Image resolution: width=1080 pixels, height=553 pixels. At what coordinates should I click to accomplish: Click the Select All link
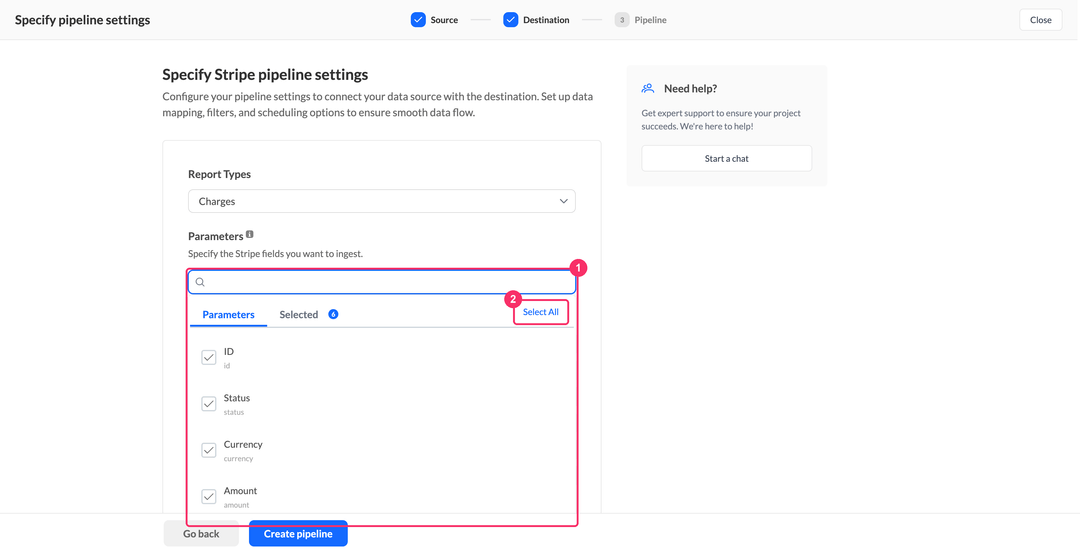(x=541, y=312)
